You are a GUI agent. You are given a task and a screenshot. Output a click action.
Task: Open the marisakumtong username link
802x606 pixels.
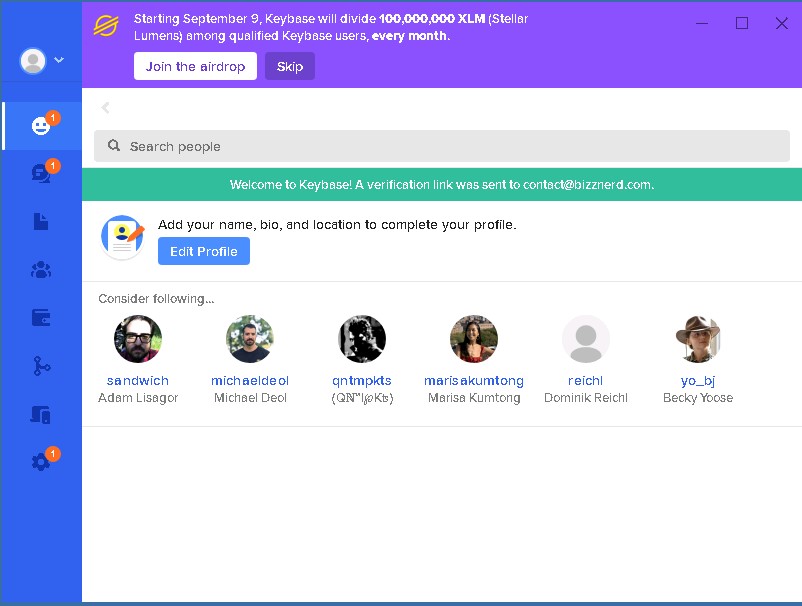click(474, 380)
